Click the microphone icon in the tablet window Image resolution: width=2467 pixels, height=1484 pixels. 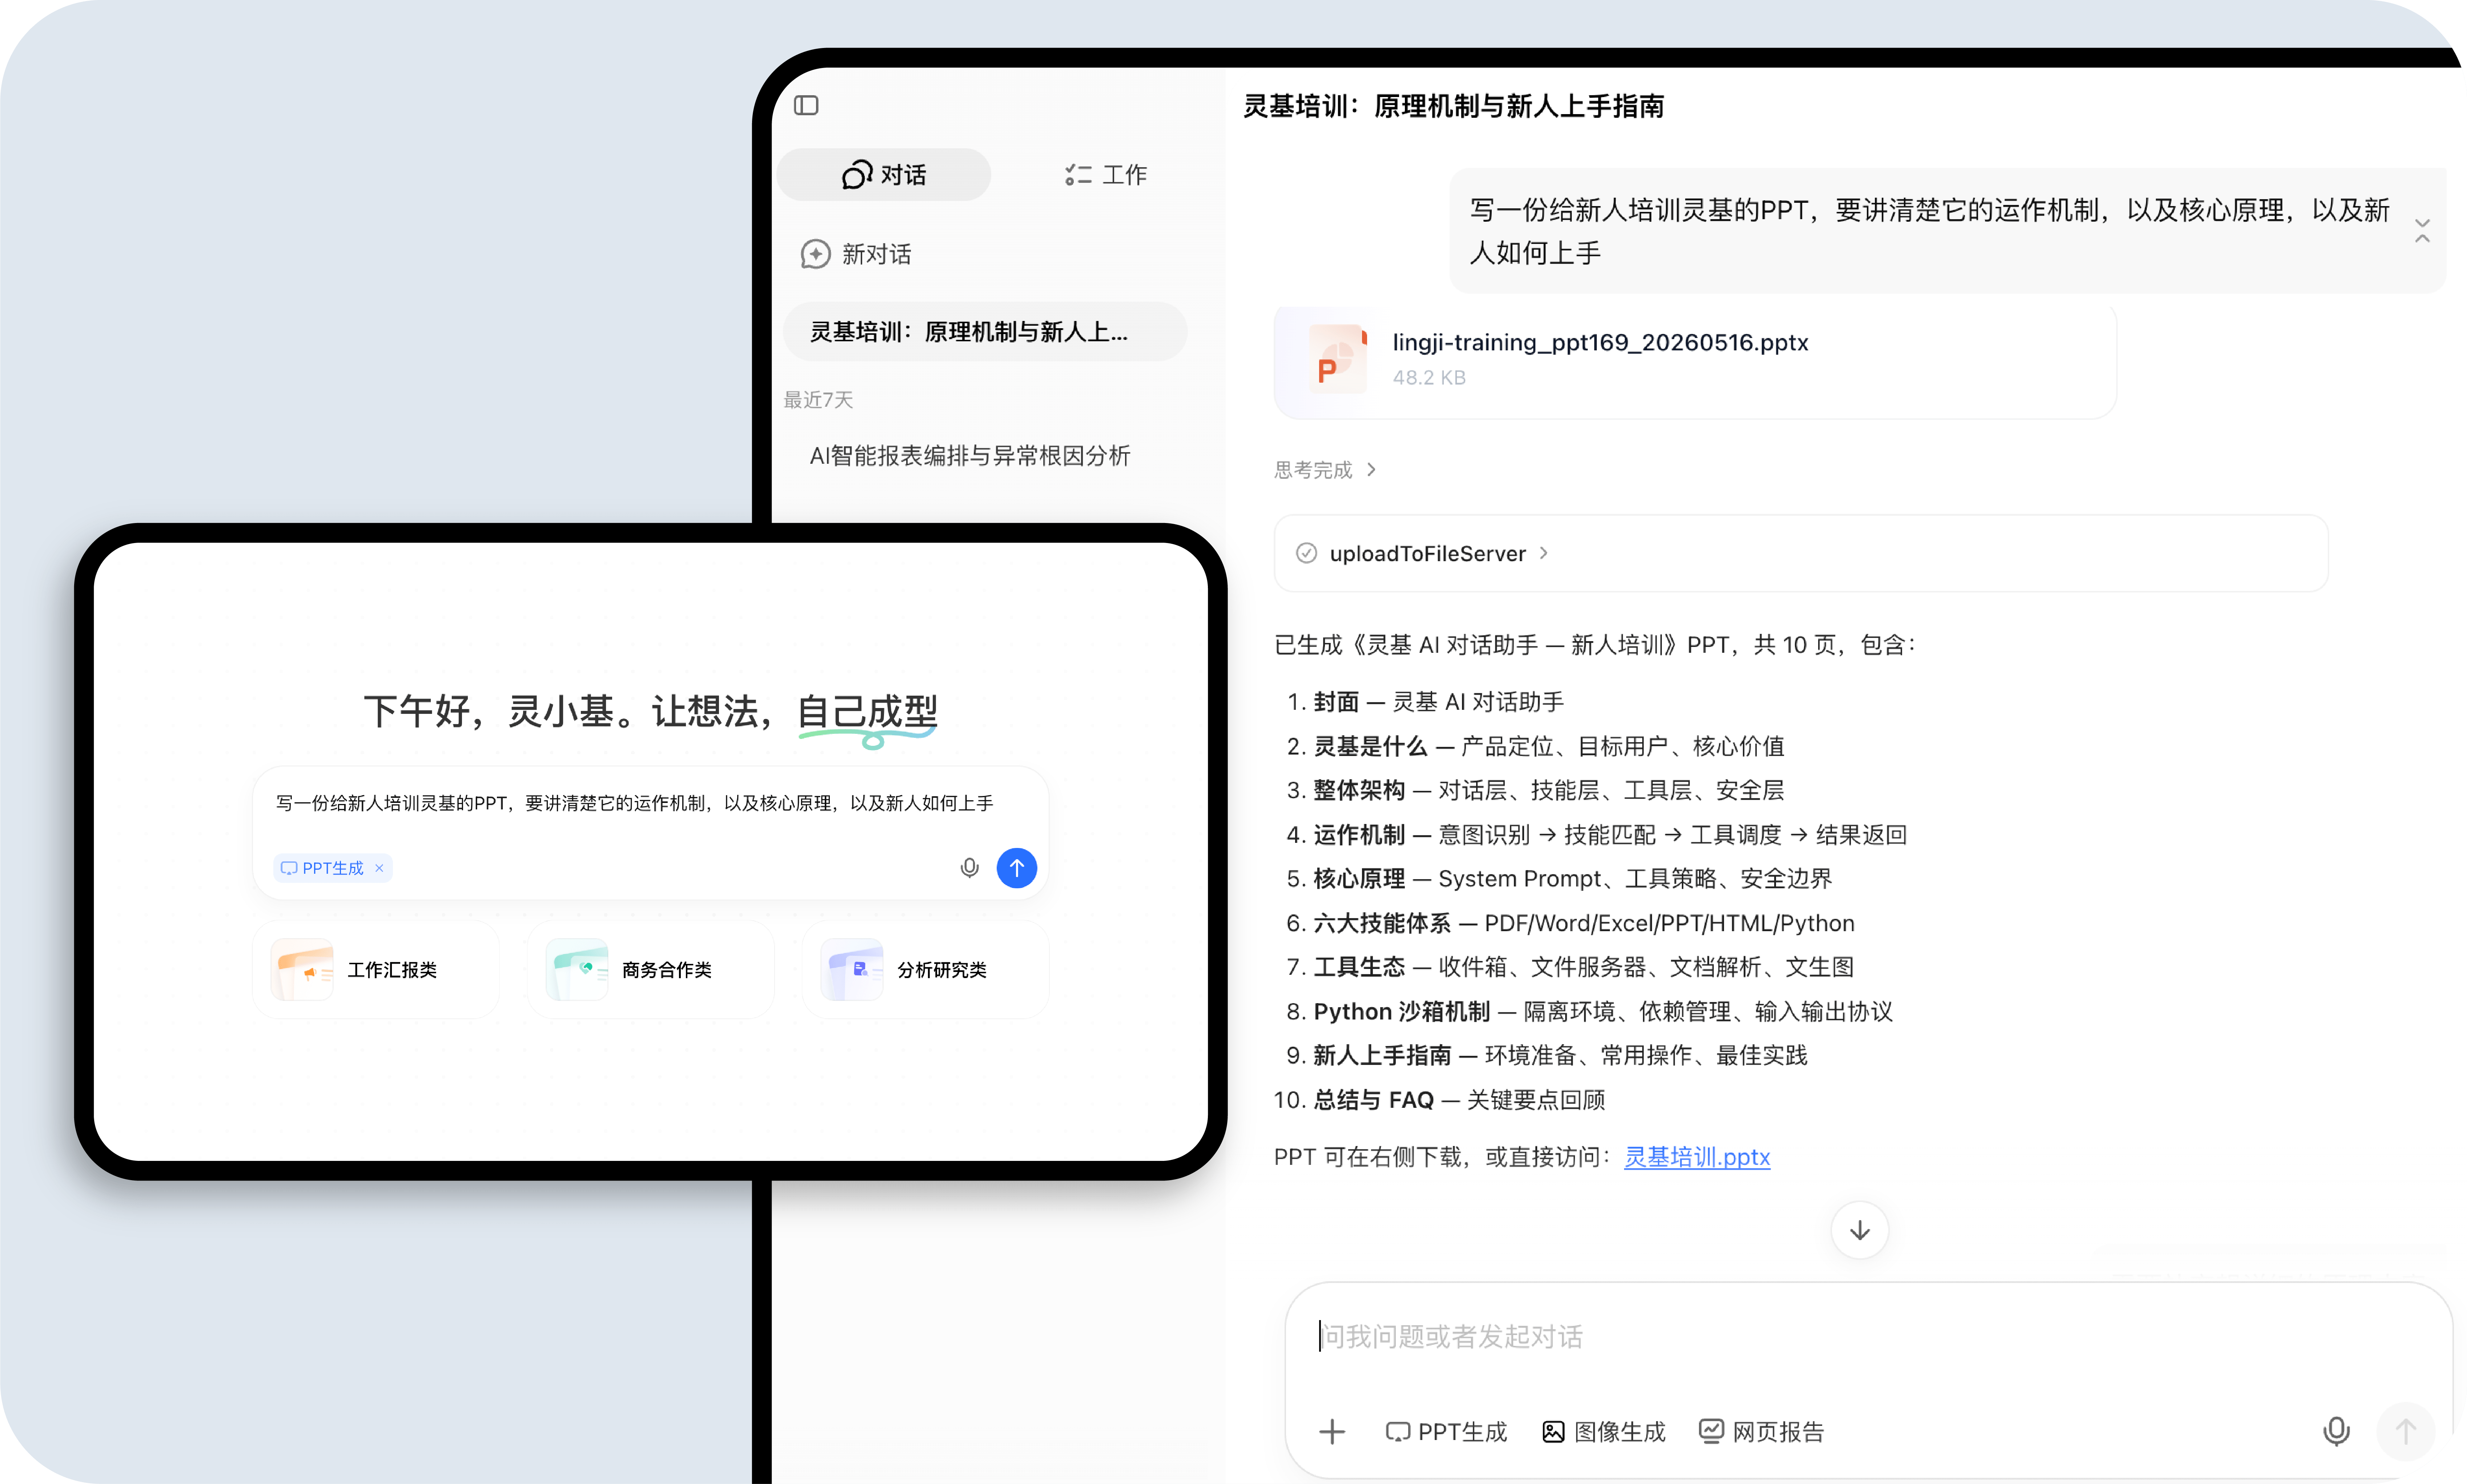click(969, 868)
